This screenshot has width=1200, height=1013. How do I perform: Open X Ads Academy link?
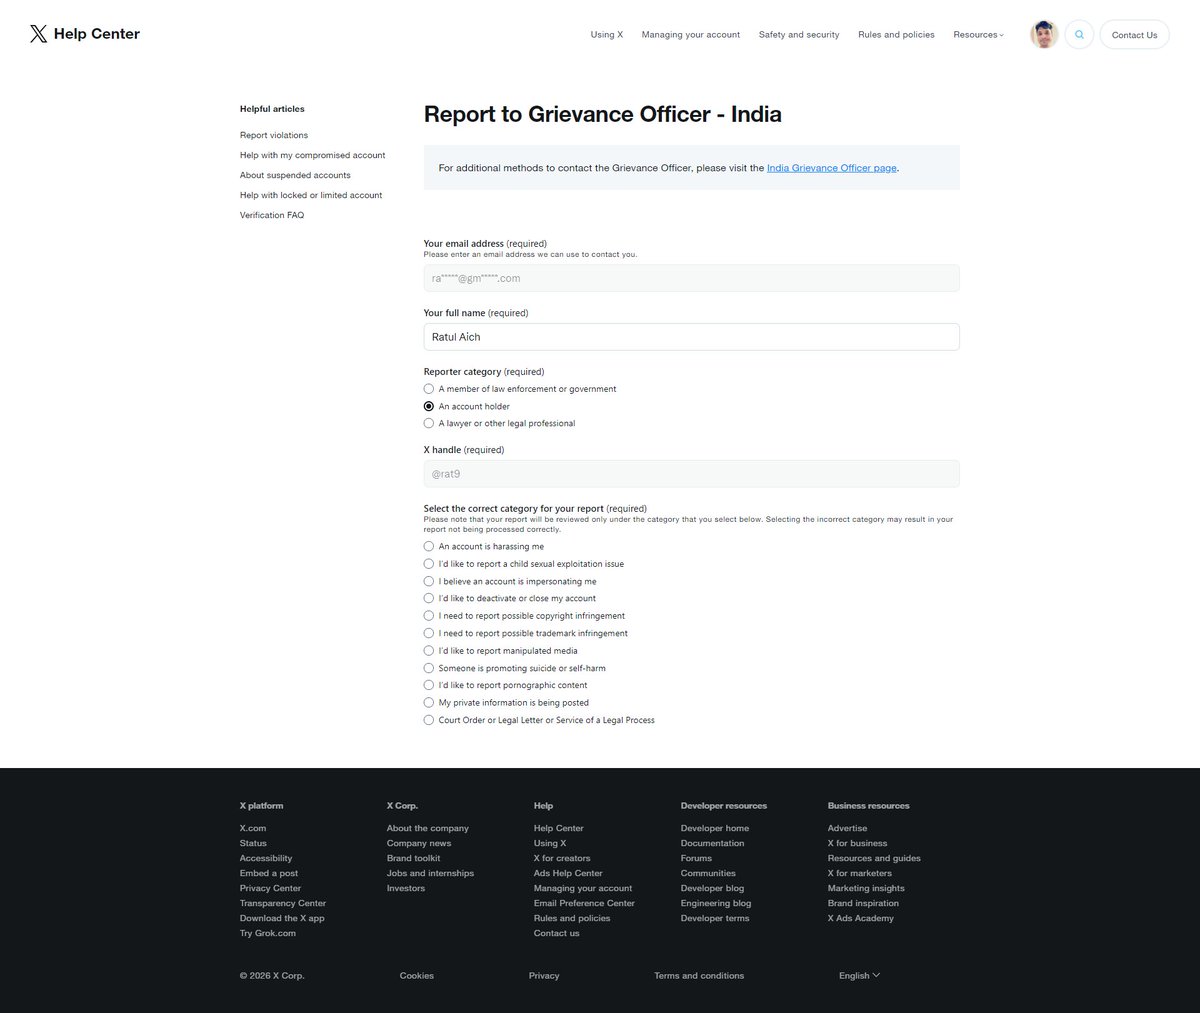coord(861,918)
